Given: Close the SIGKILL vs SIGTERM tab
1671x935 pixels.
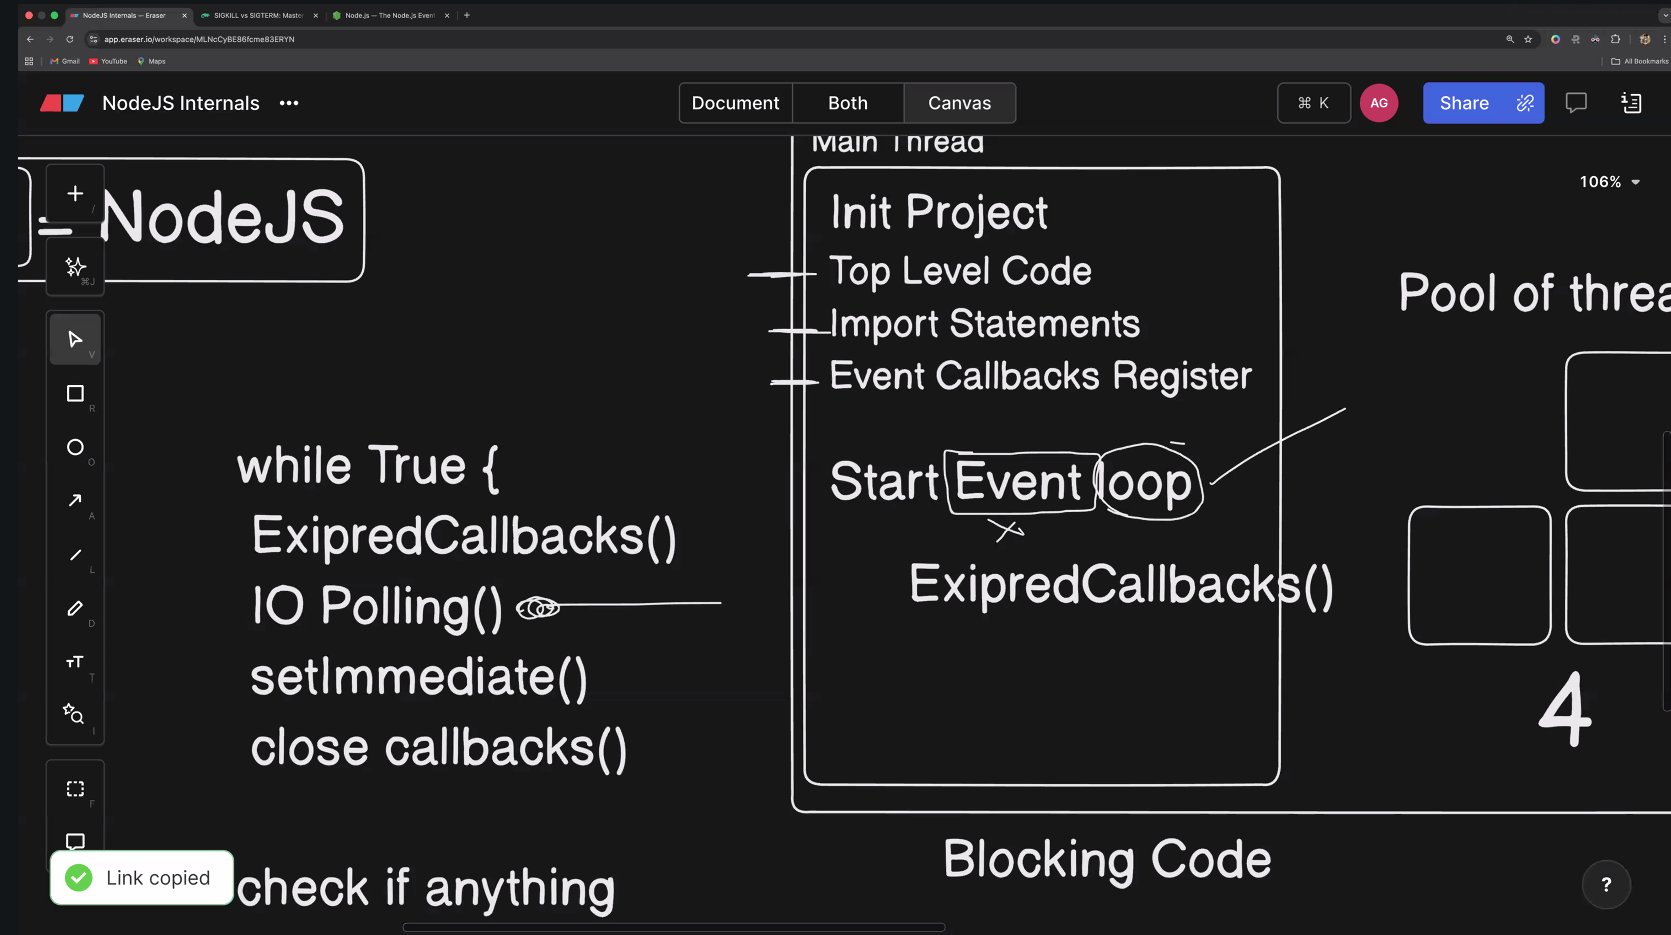Looking at the screenshot, I should click(x=315, y=15).
